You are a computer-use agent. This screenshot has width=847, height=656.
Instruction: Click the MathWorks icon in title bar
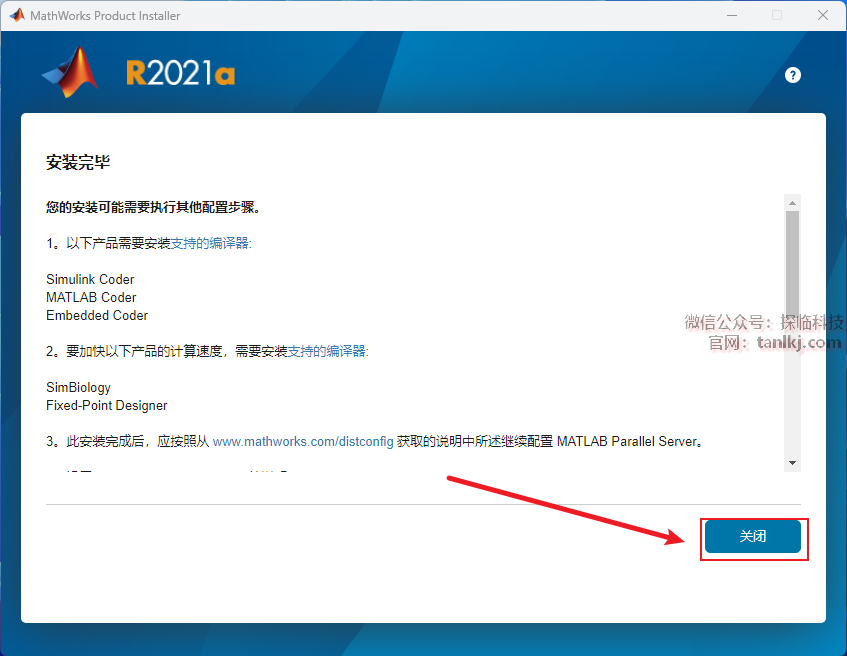click(17, 15)
